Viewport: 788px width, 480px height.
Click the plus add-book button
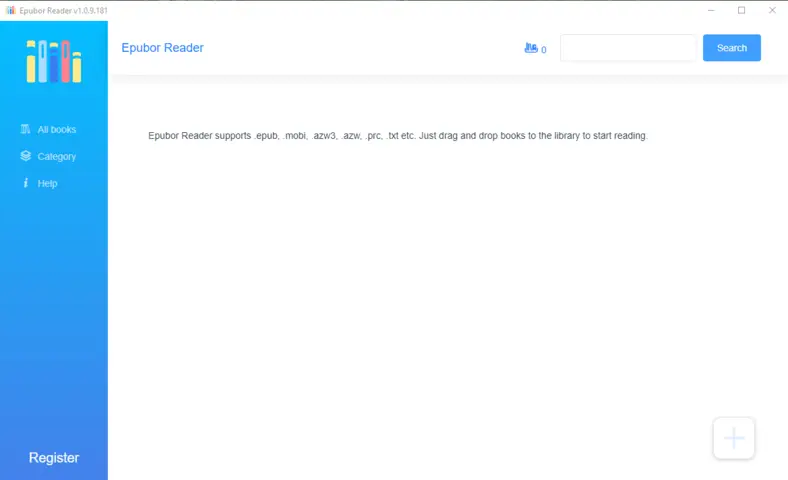(x=734, y=438)
